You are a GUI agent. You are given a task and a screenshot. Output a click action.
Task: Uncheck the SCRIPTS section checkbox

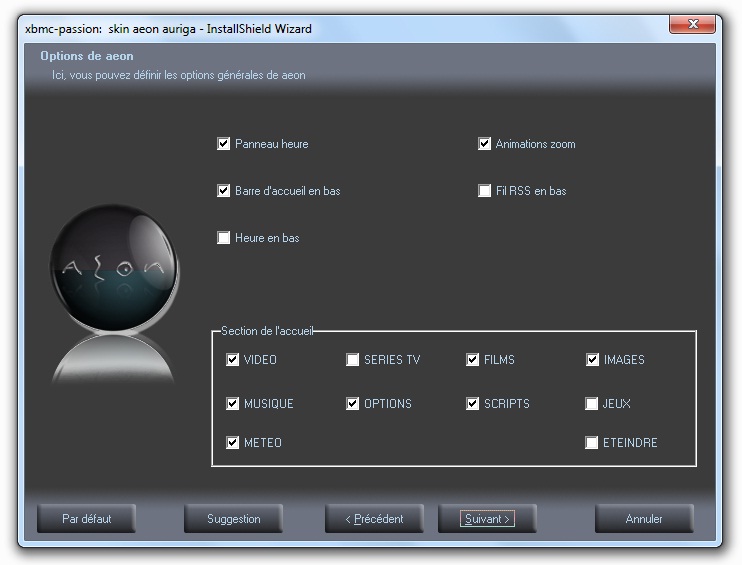[x=473, y=404]
